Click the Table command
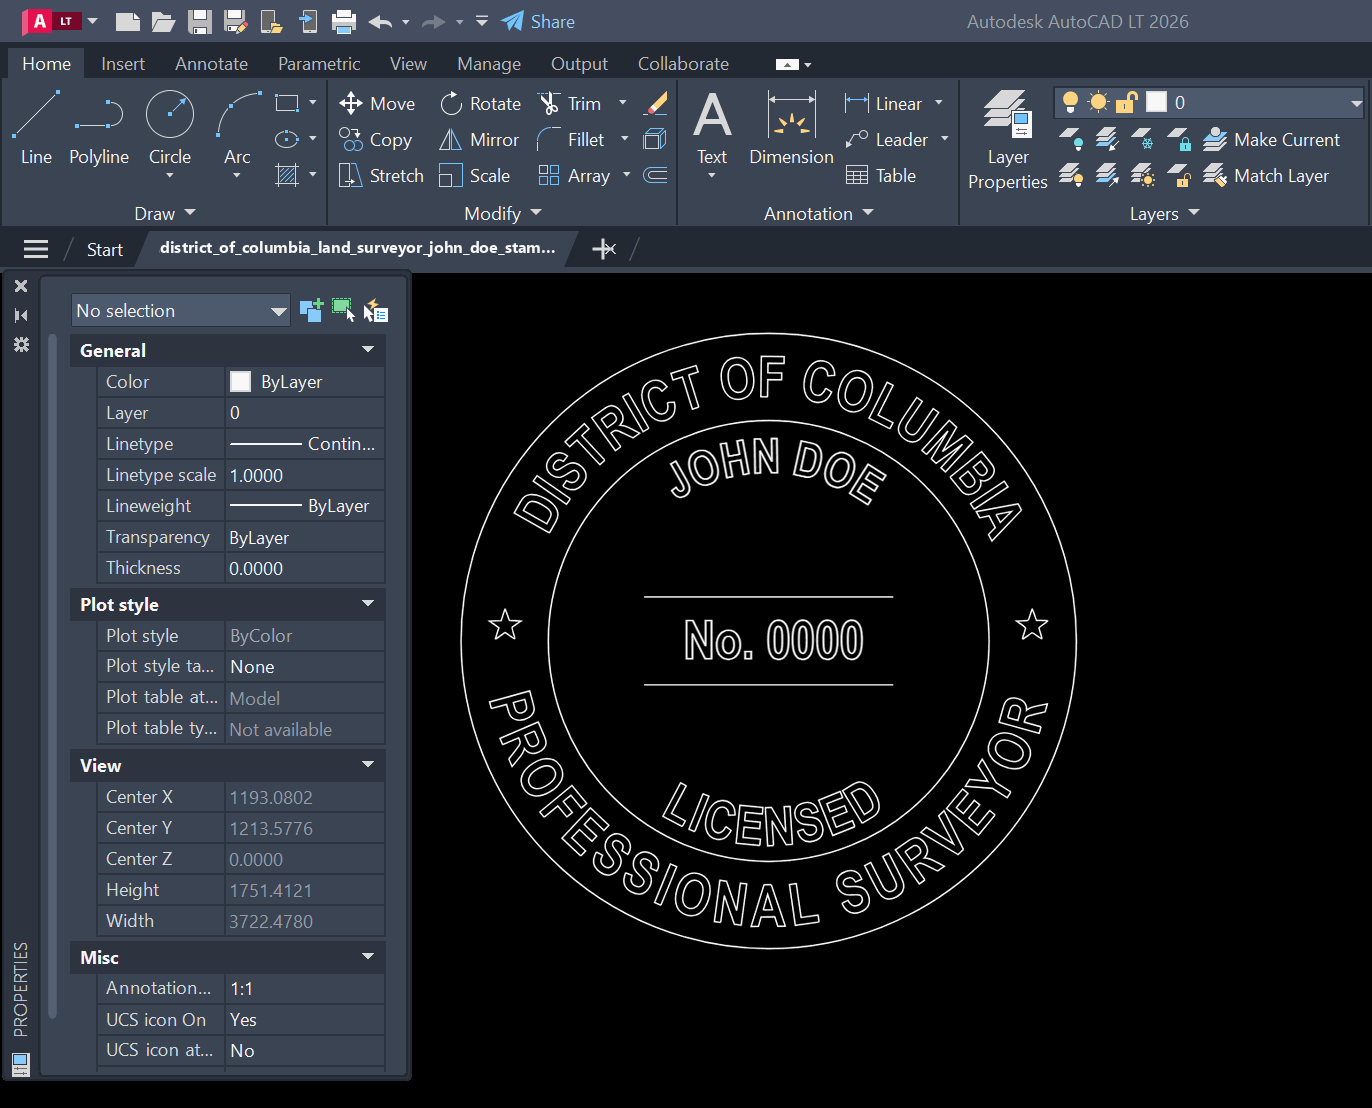The image size is (1372, 1108). pyautogui.click(x=881, y=175)
